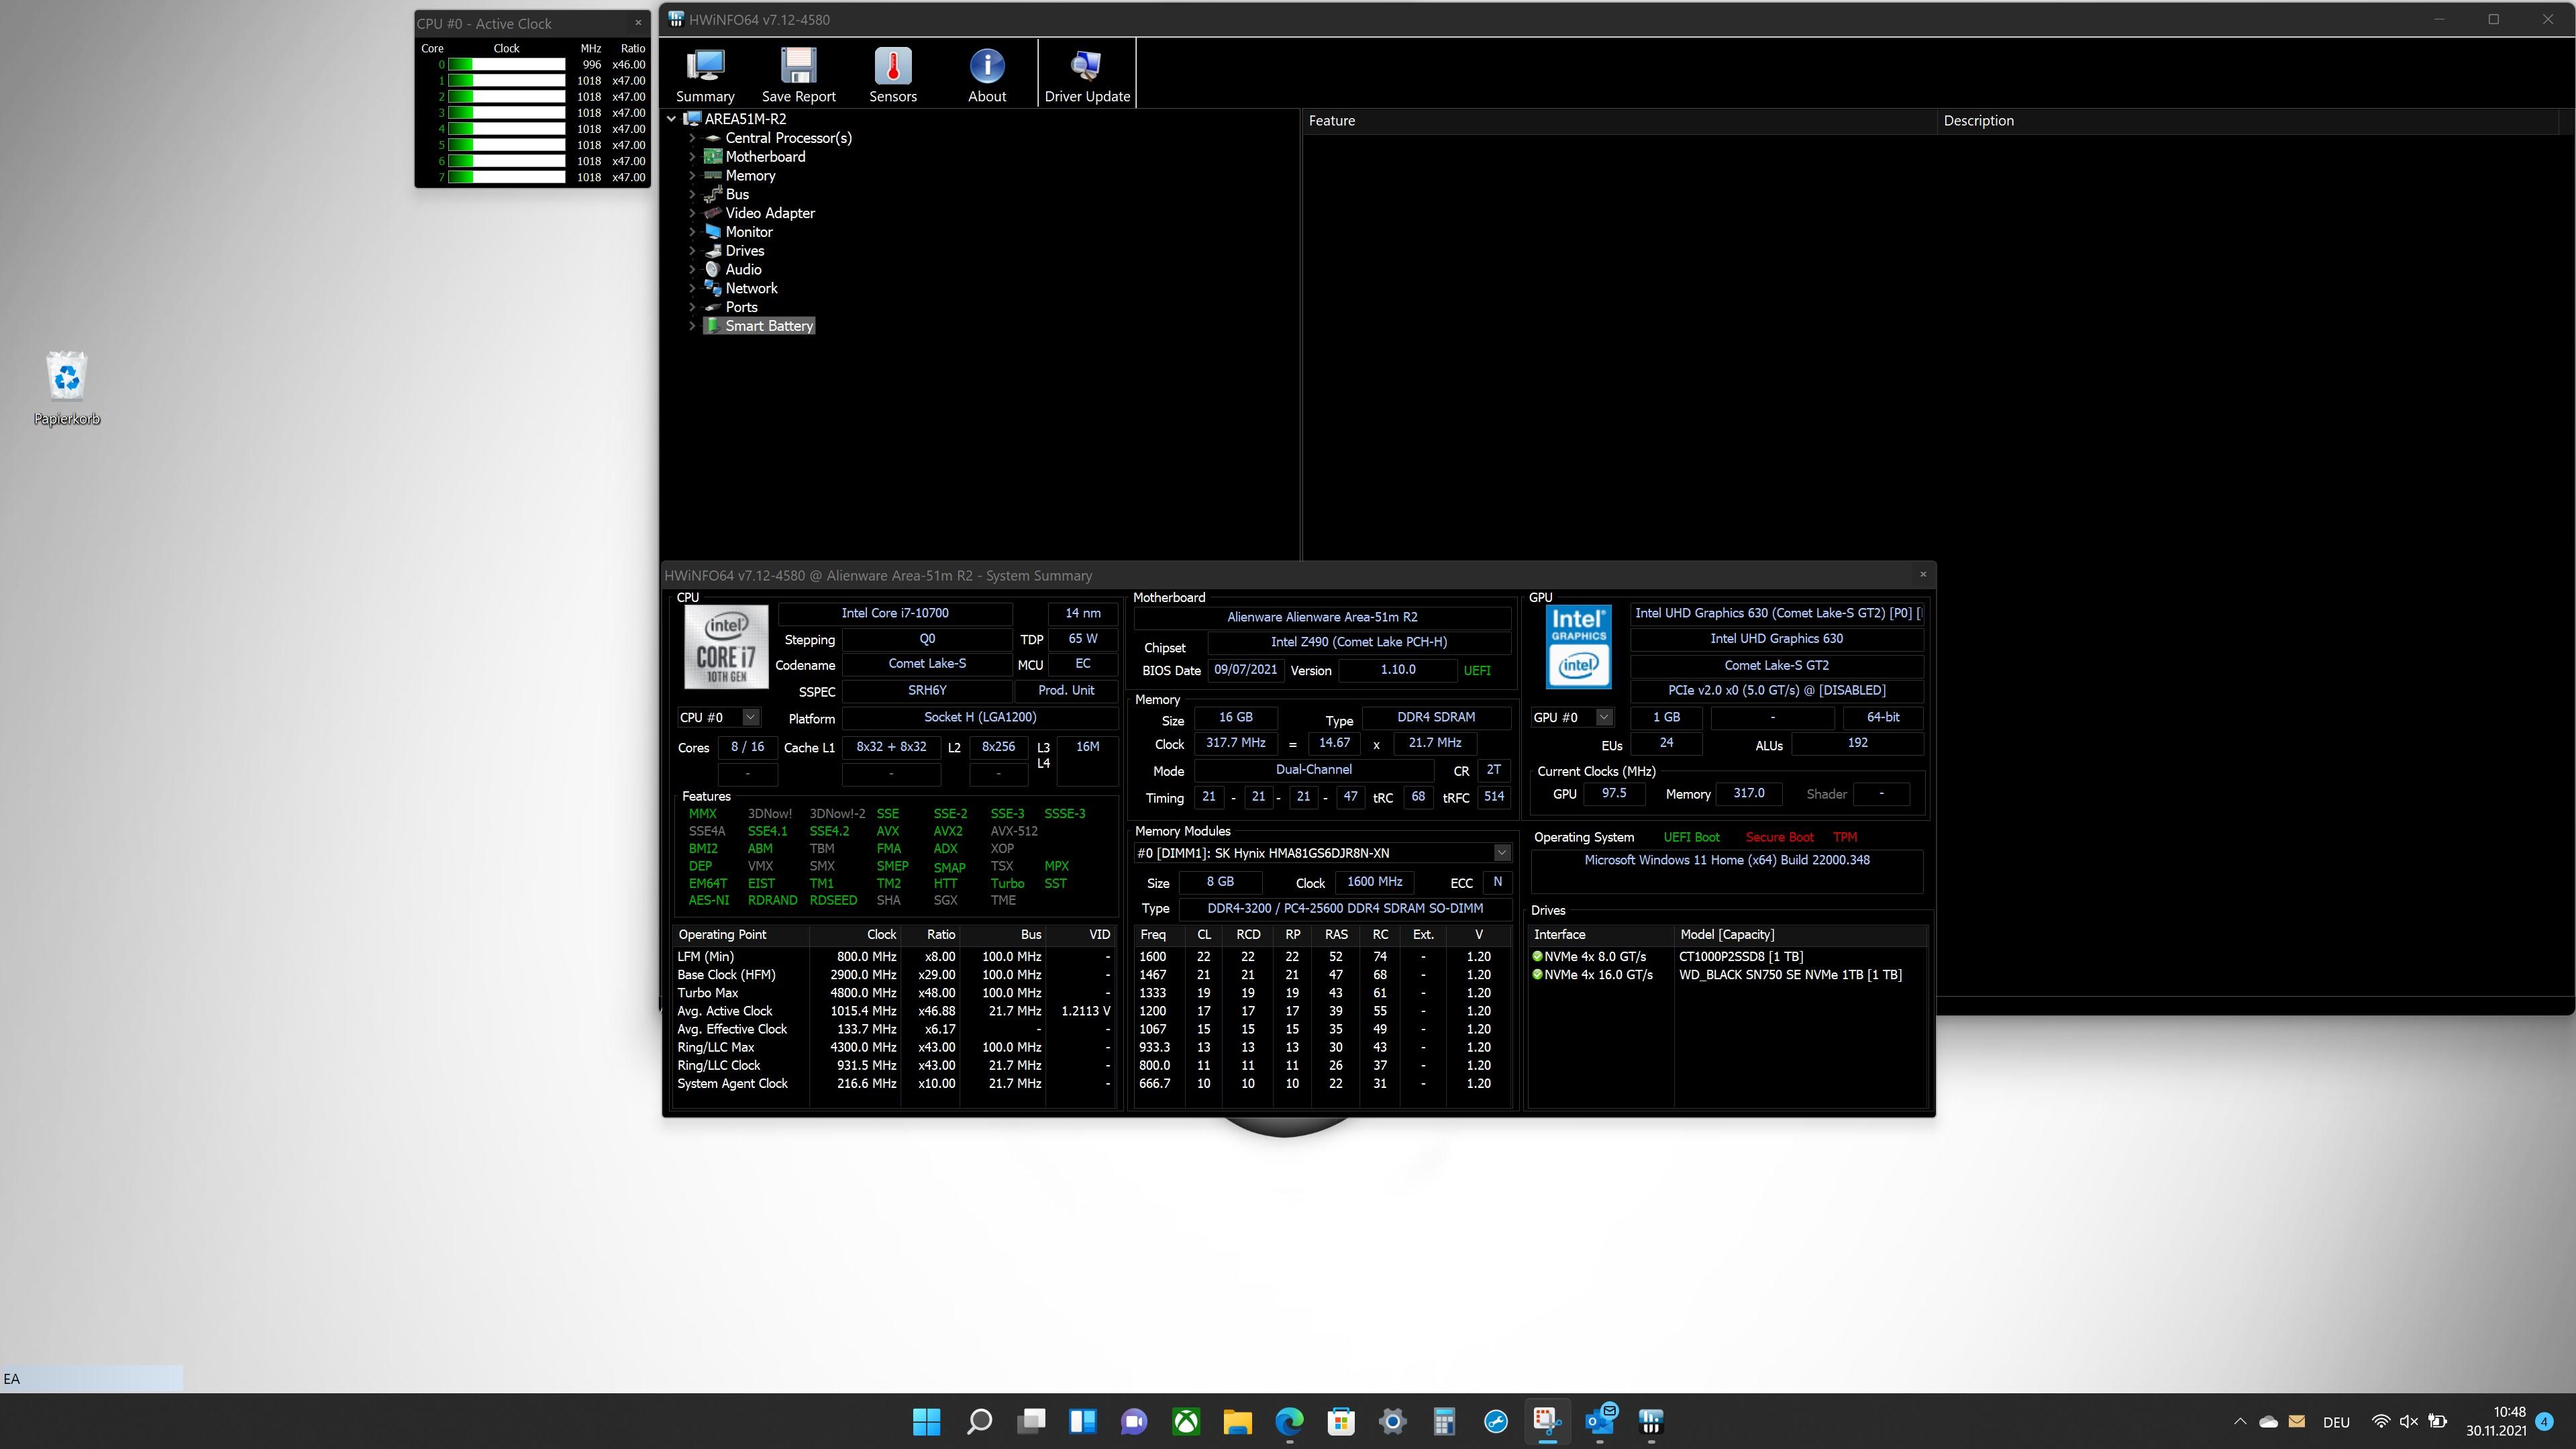Viewport: 2576px width, 1449px height.
Task: Close the System Summary window
Action: (x=1922, y=574)
